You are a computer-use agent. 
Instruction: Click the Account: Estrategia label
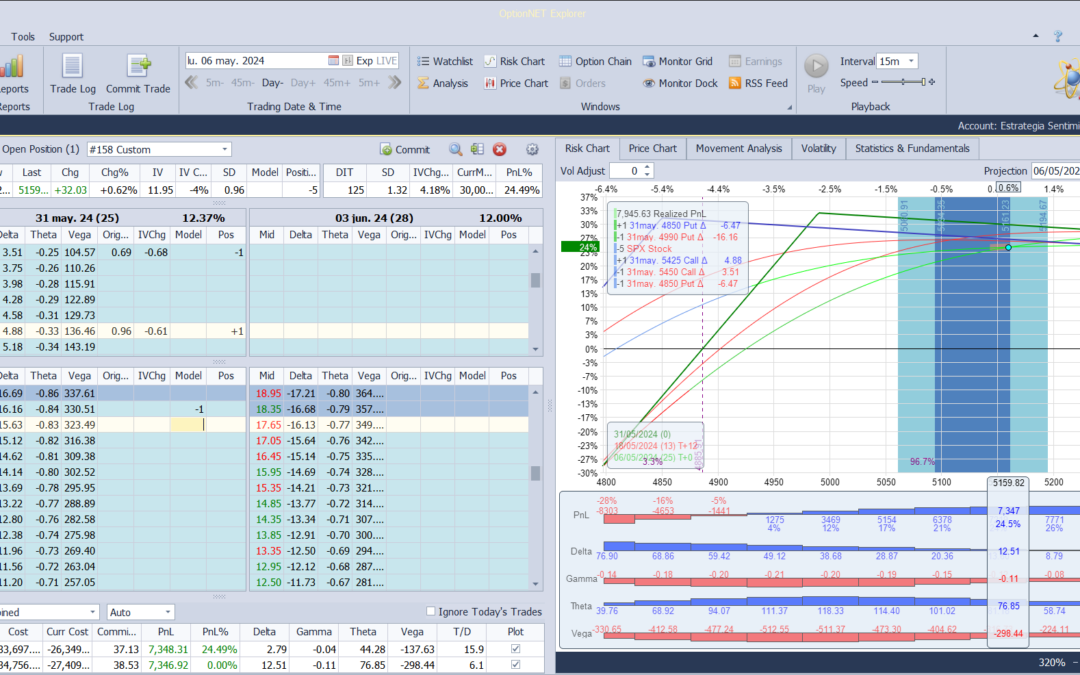tap(1018, 126)
